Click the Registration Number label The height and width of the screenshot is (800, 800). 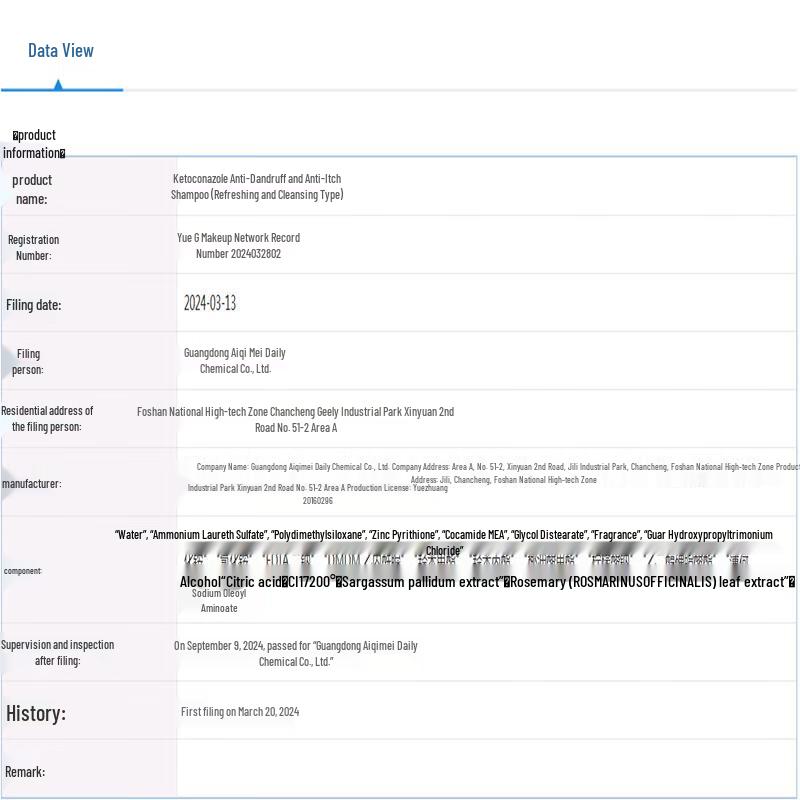click(x=33, y=247)
